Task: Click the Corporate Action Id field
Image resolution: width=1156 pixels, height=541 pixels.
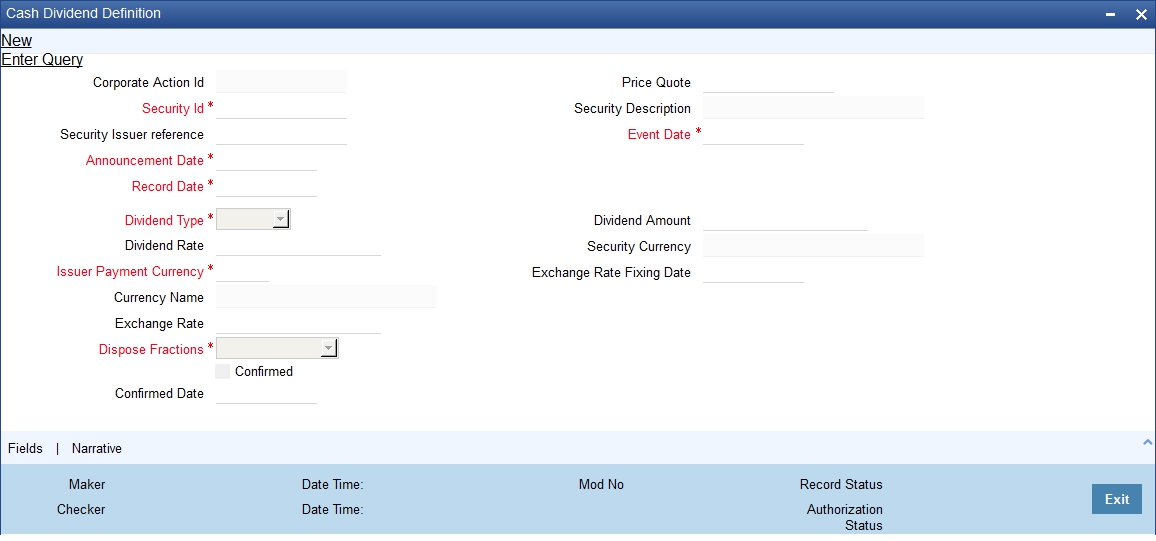Action: [x=281, y=82]
